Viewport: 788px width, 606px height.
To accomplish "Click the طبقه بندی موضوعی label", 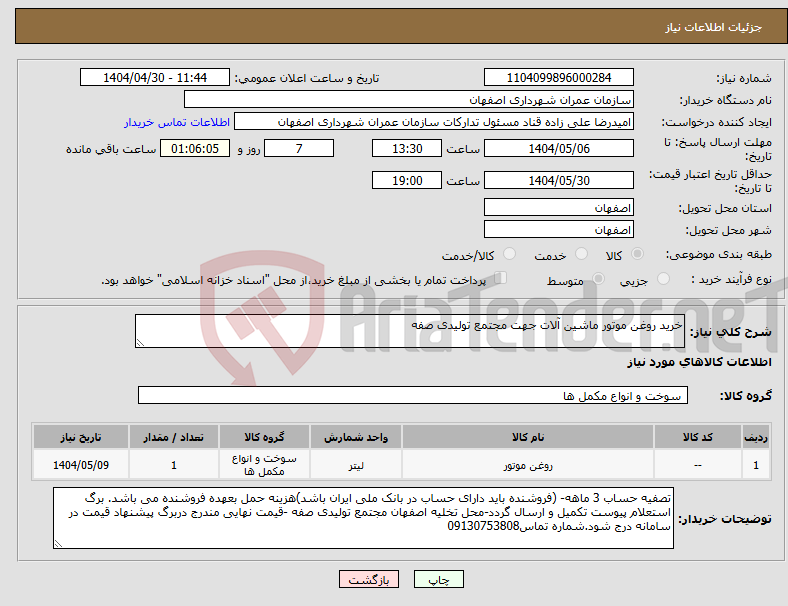I will pyautogui.click(x=719, y=254).
